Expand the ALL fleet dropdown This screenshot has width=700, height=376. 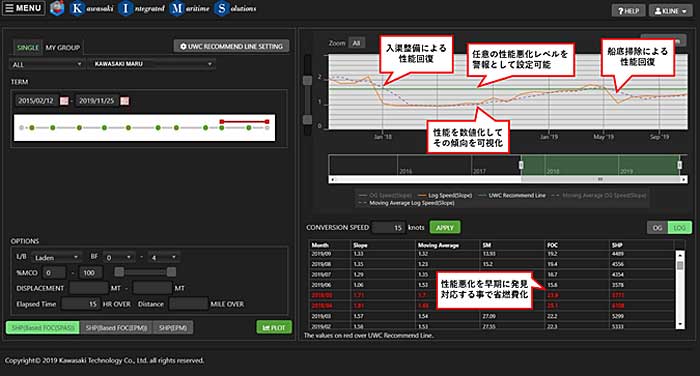(47, 64)
